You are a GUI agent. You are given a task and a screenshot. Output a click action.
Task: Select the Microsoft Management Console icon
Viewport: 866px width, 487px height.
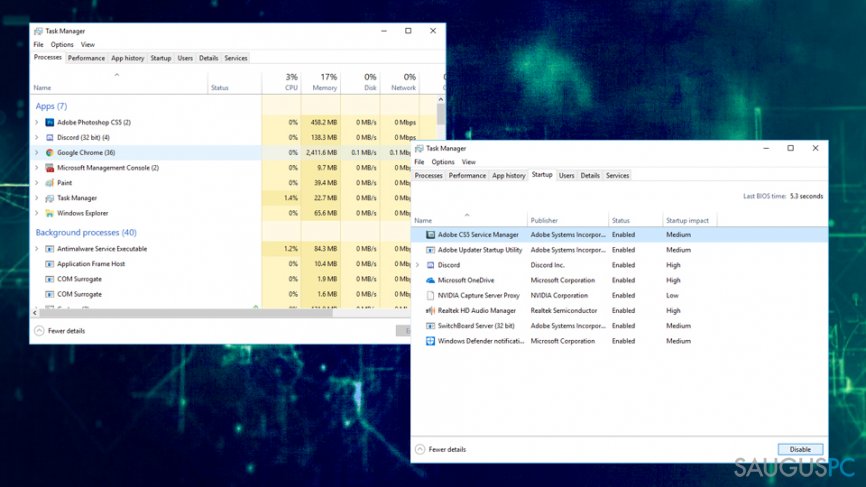[x=50, y=167]
